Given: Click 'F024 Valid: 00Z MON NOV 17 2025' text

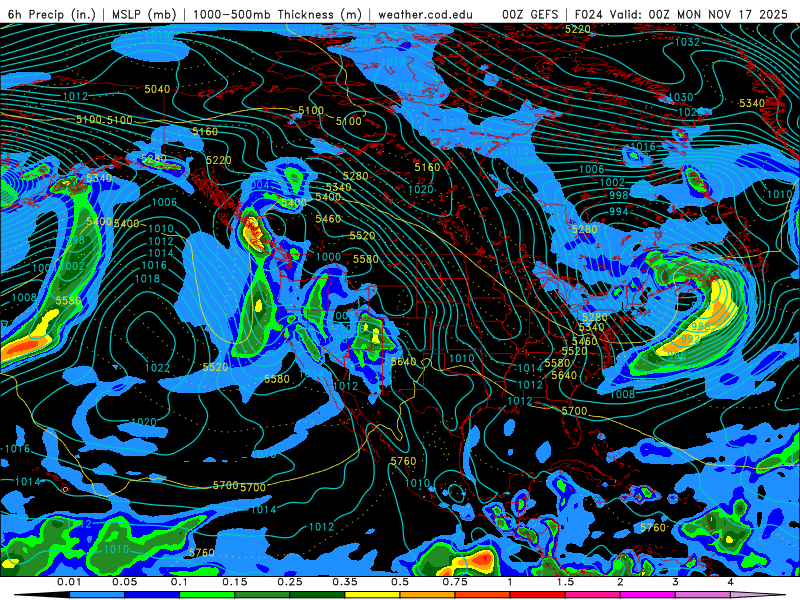Looking at the screenshot, I should click(x=681, y=14).
